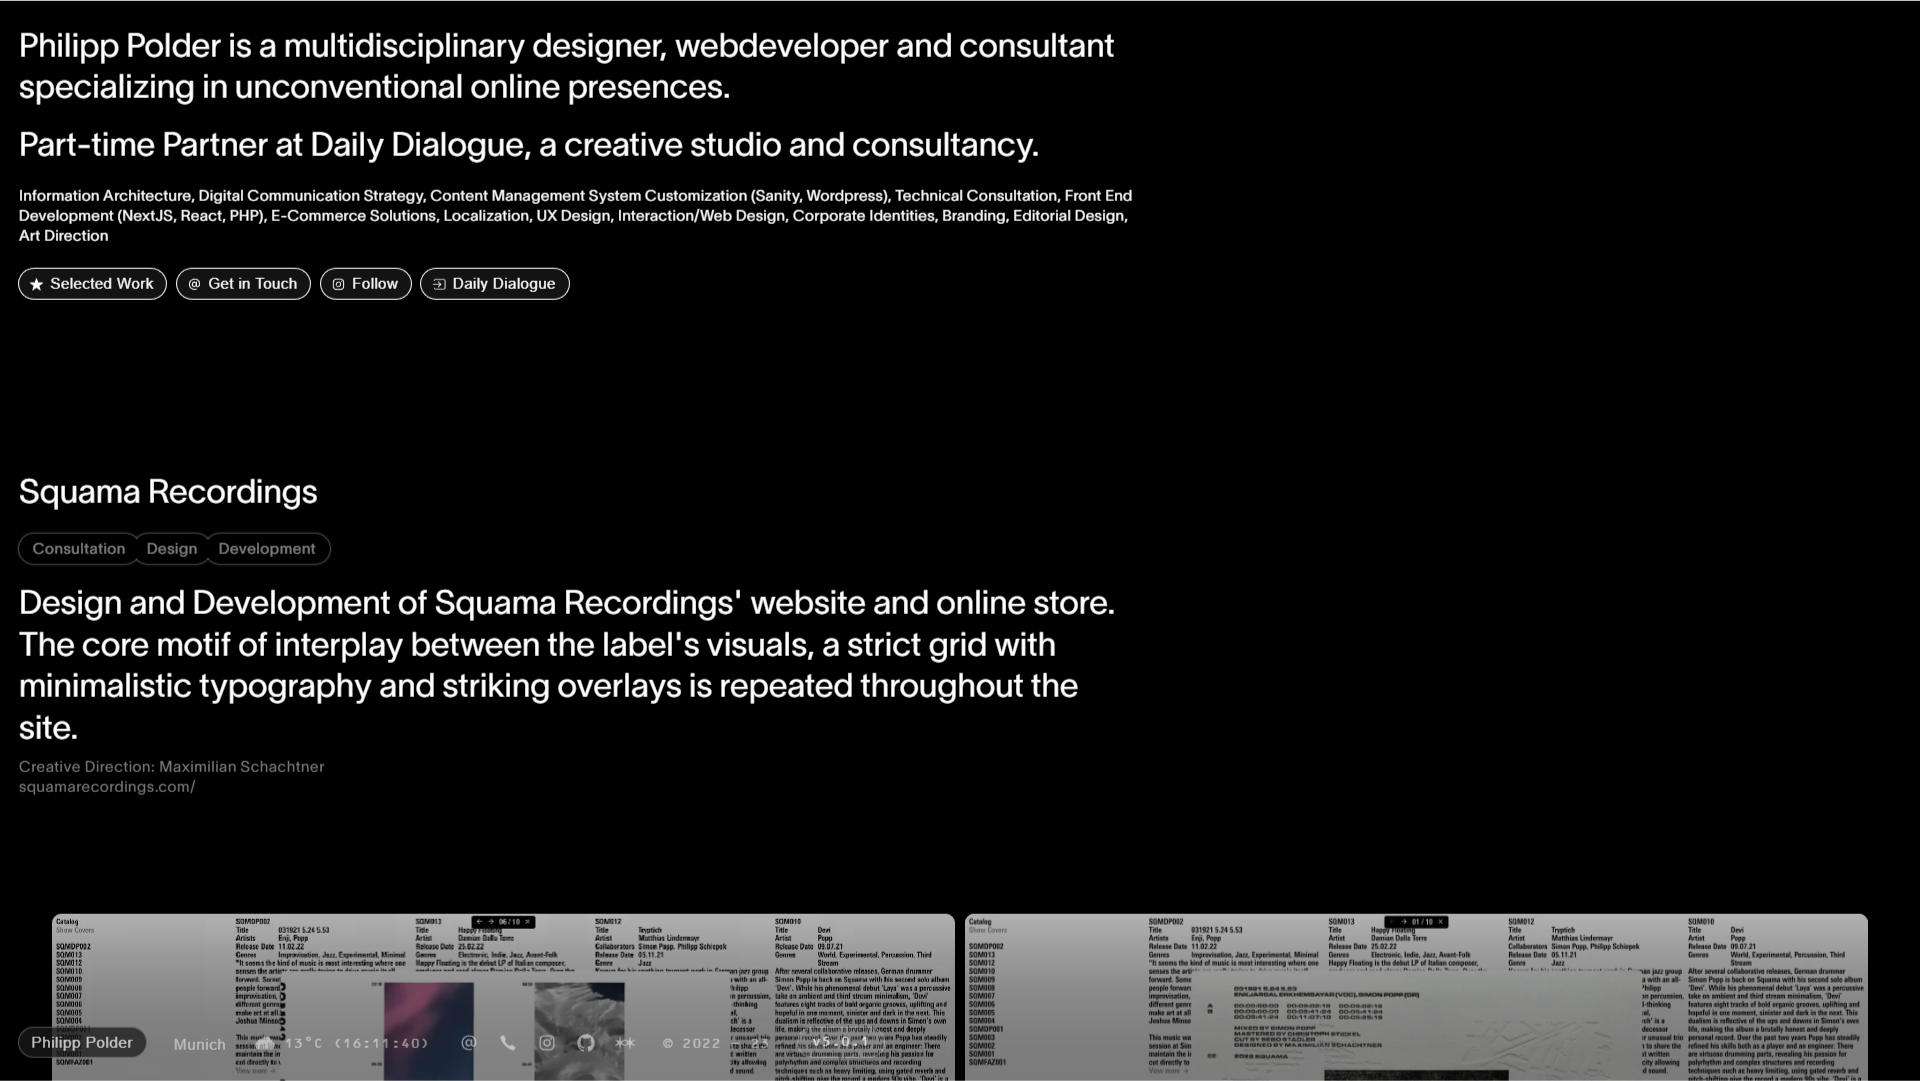Click the Instagram glyph in Follow button

coord(338,284)
